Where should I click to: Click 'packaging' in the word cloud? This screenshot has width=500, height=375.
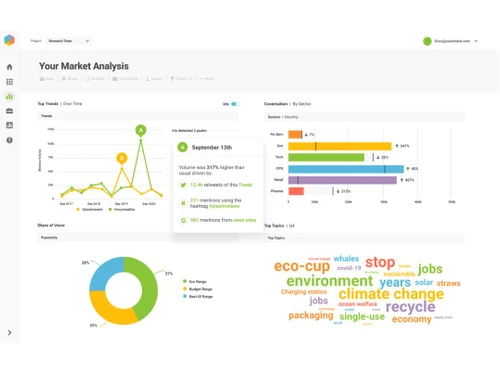311,315
